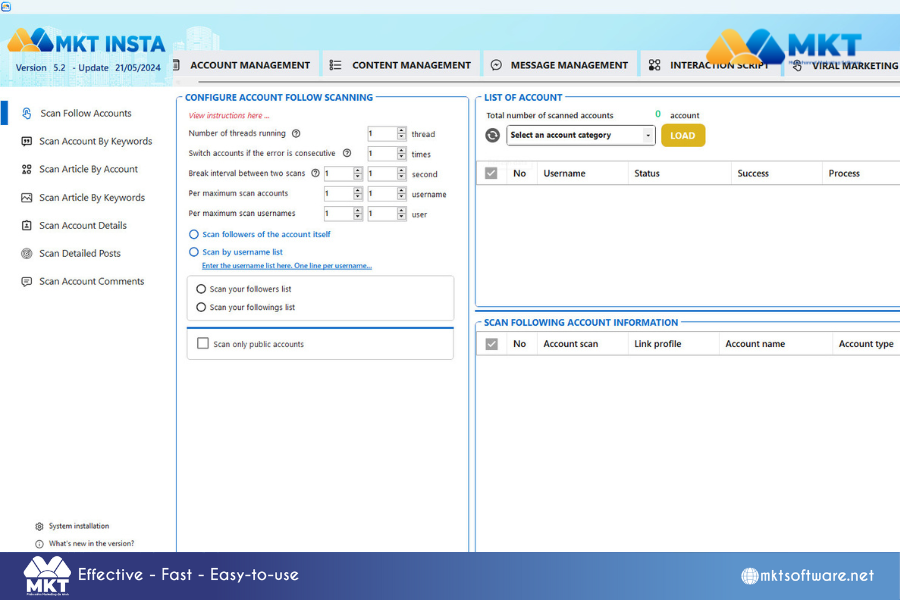The height and width of the screenshot is (600, 900).
Task: Open What's new in the version
Action: 91,543
